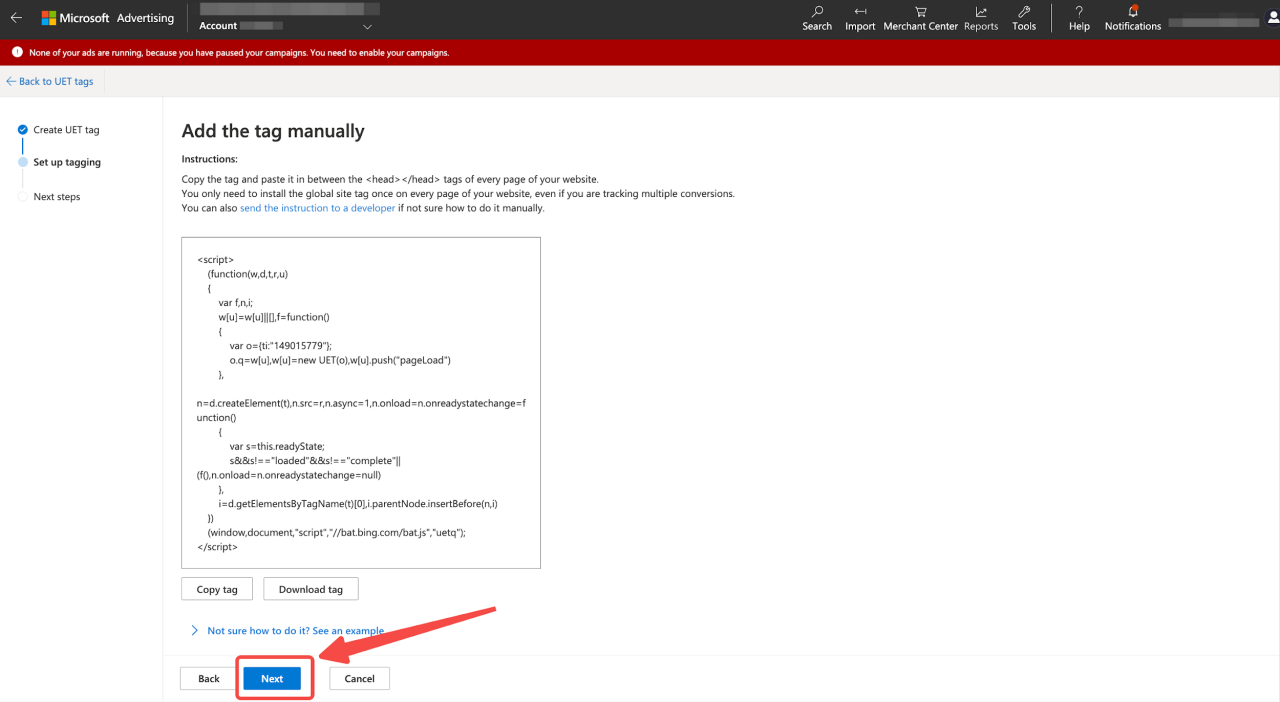The image size is (1280, 702).
Task: Open Merchant Center
Action: [x=920, y=18]
